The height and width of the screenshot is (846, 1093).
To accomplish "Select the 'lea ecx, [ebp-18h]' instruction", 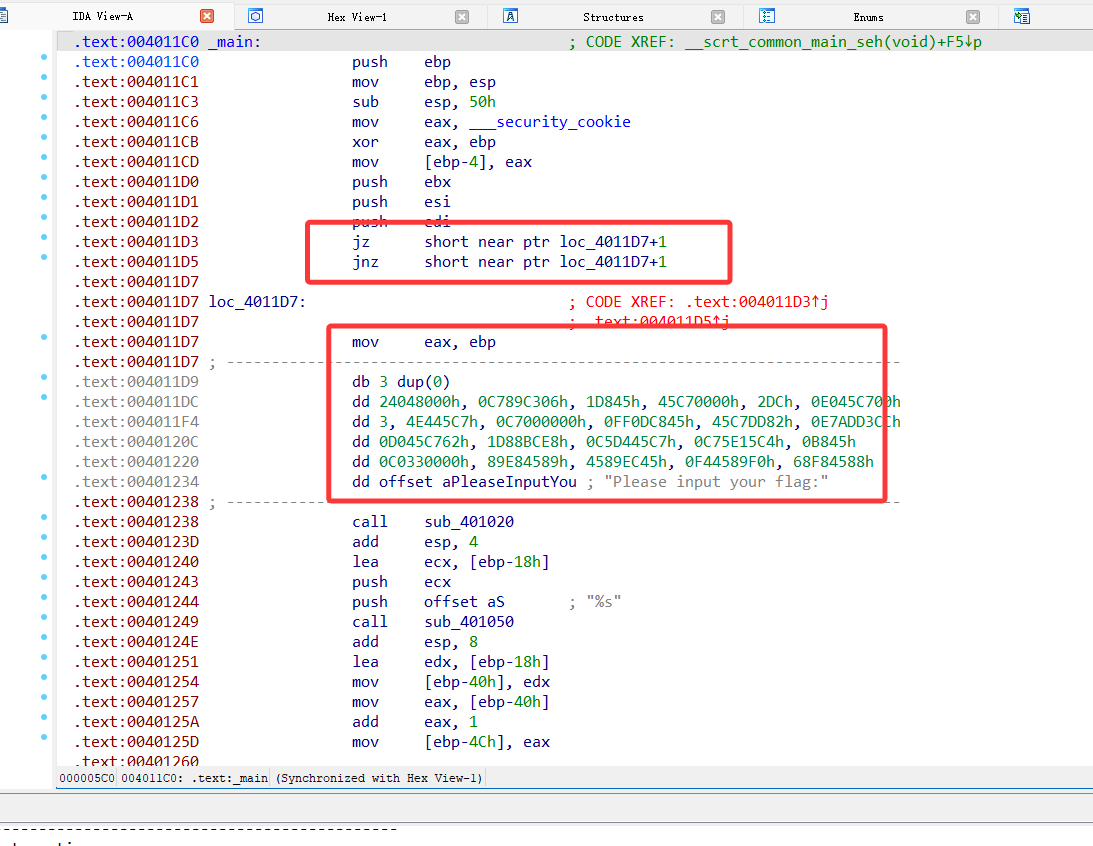I will click(450, 562).
